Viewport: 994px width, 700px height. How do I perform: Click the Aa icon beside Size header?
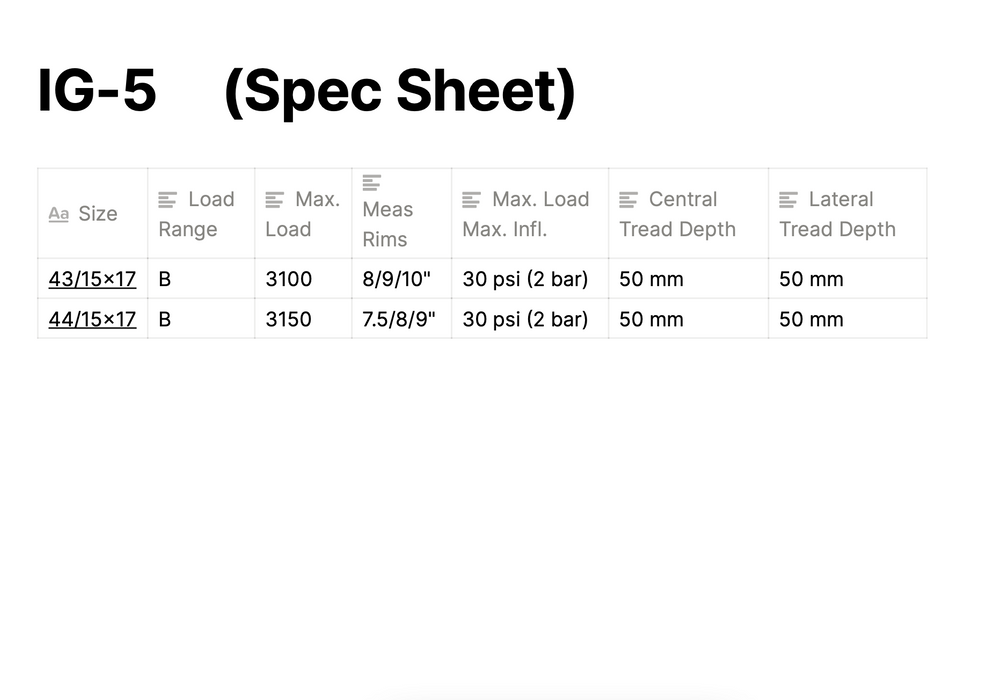(x=59, y=214)
